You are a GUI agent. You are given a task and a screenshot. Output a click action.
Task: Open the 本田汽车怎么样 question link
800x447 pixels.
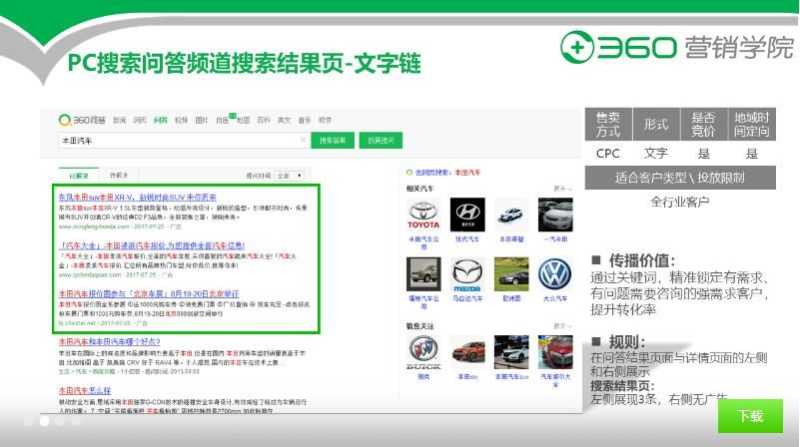coord(85,390)
